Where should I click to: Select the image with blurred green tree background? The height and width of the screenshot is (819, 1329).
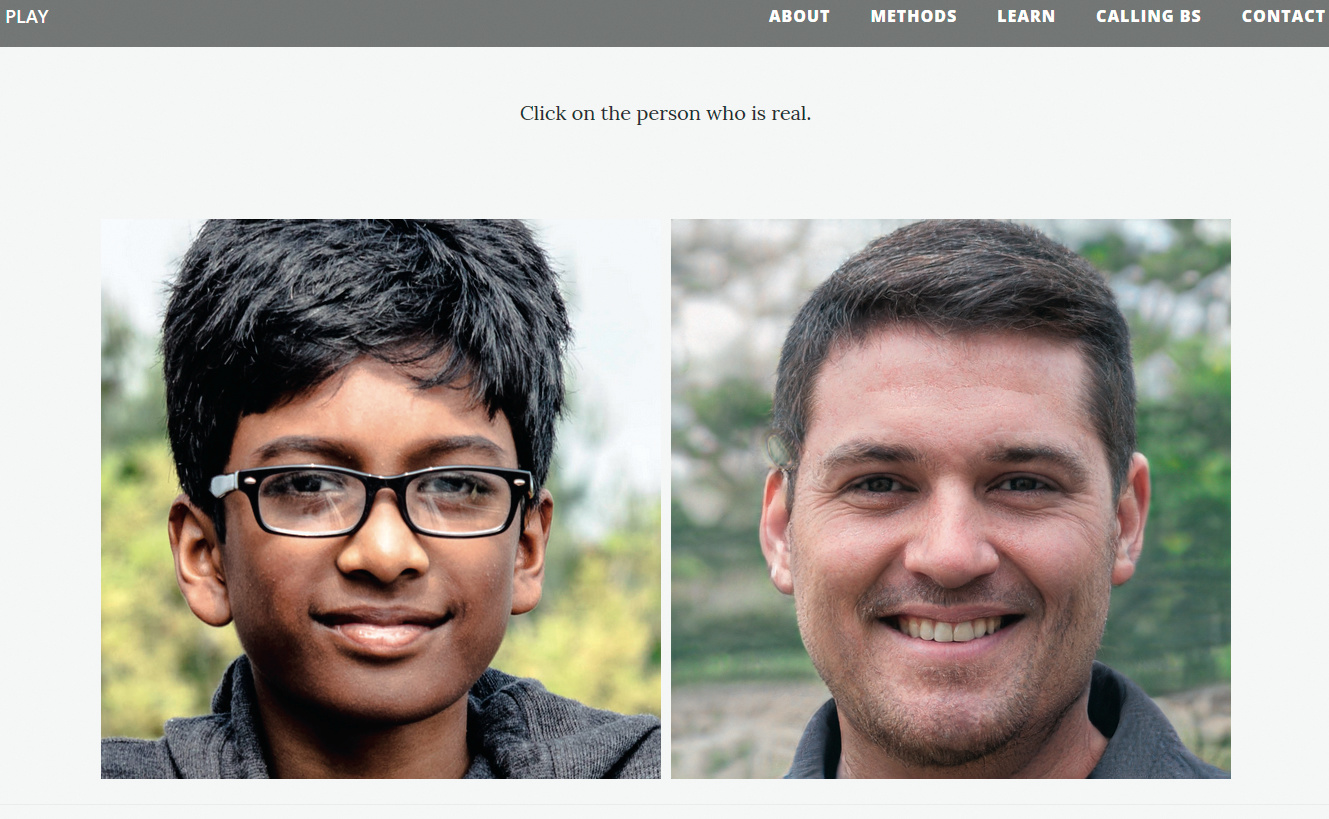click(x=951, y=499)
